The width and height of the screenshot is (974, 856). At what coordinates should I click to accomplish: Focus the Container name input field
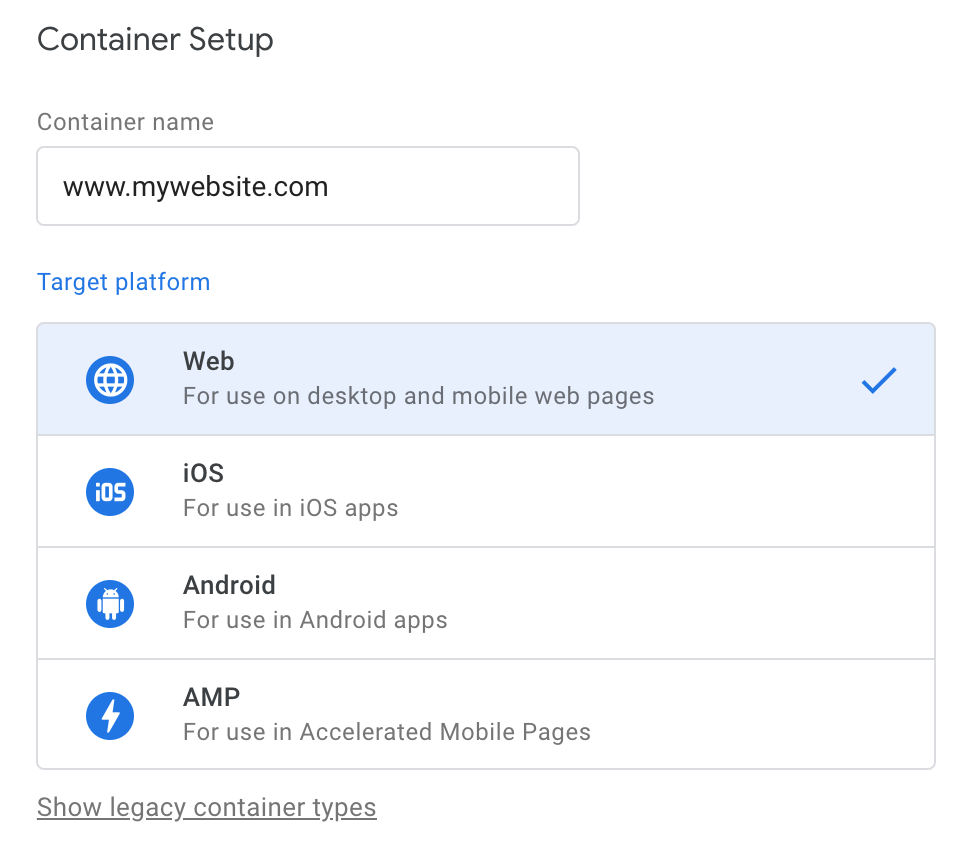[x=308, y=186]
